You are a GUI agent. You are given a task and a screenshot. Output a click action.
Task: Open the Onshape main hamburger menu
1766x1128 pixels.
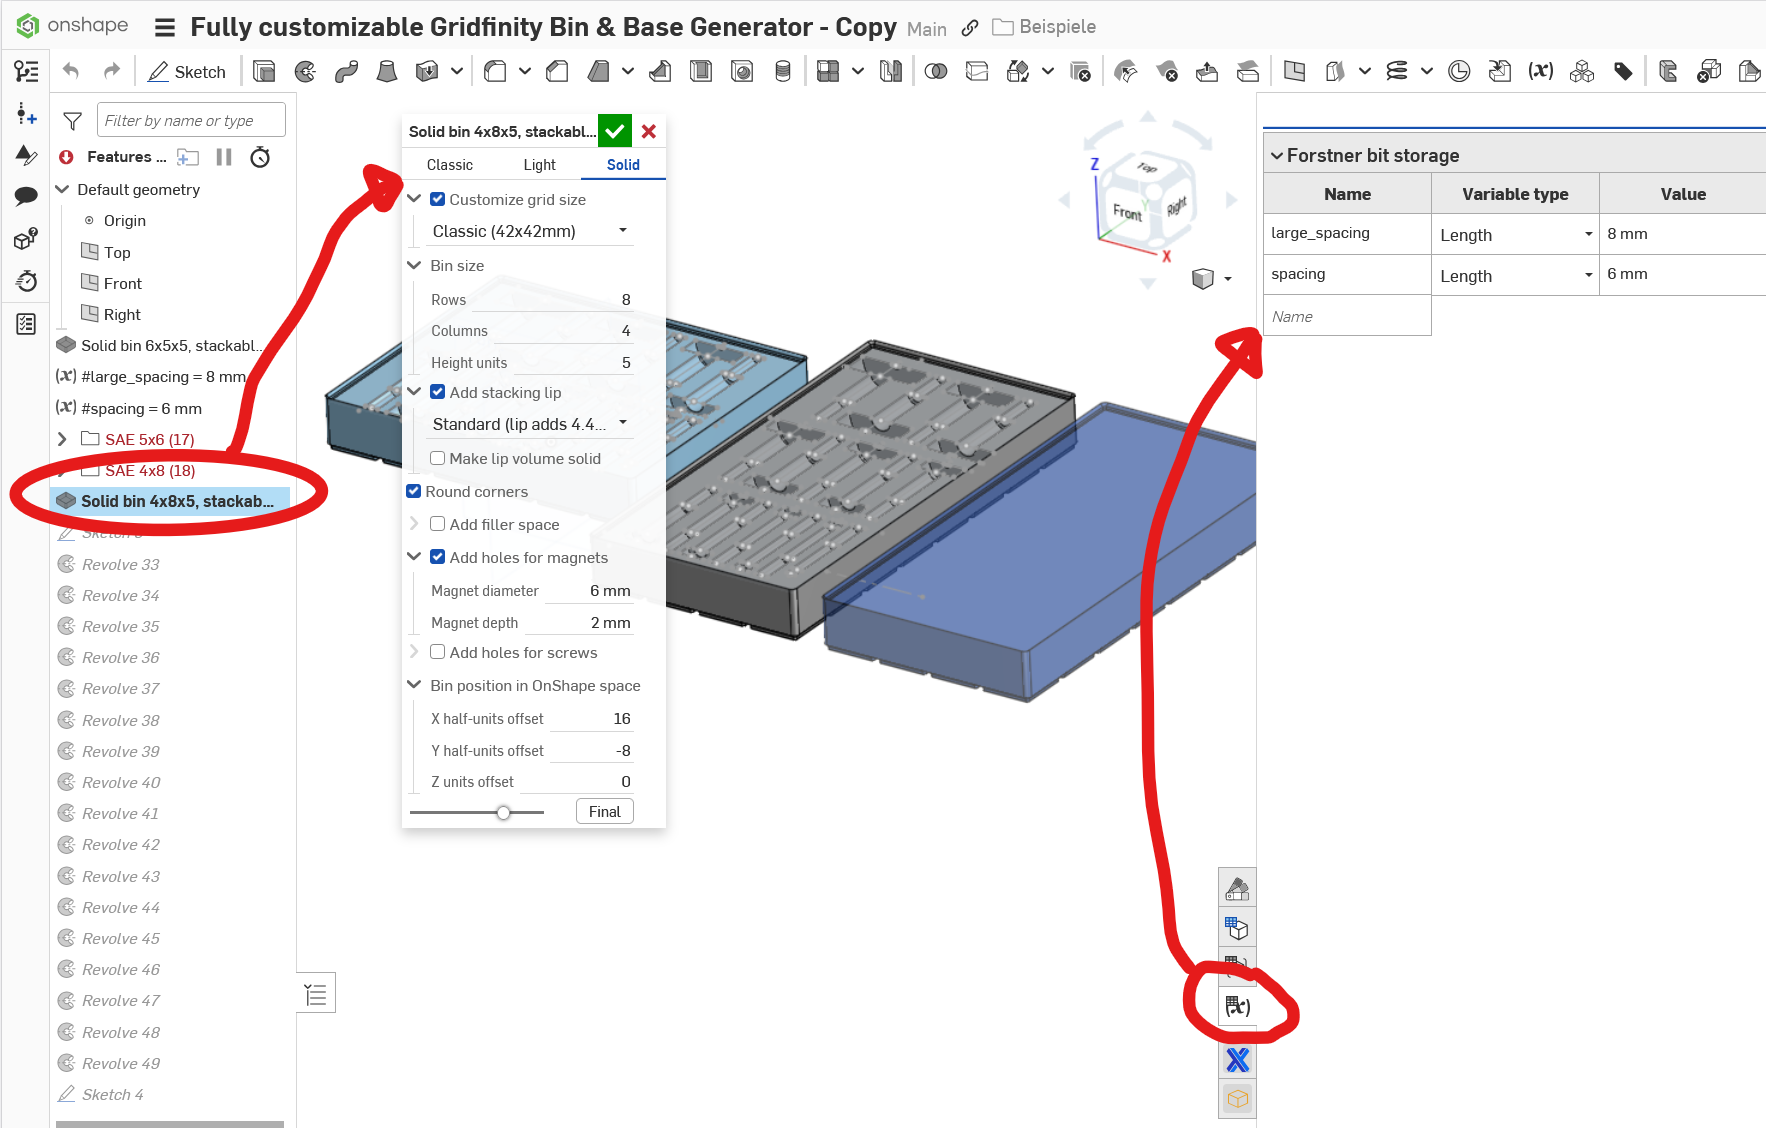[x=165, y=27]
